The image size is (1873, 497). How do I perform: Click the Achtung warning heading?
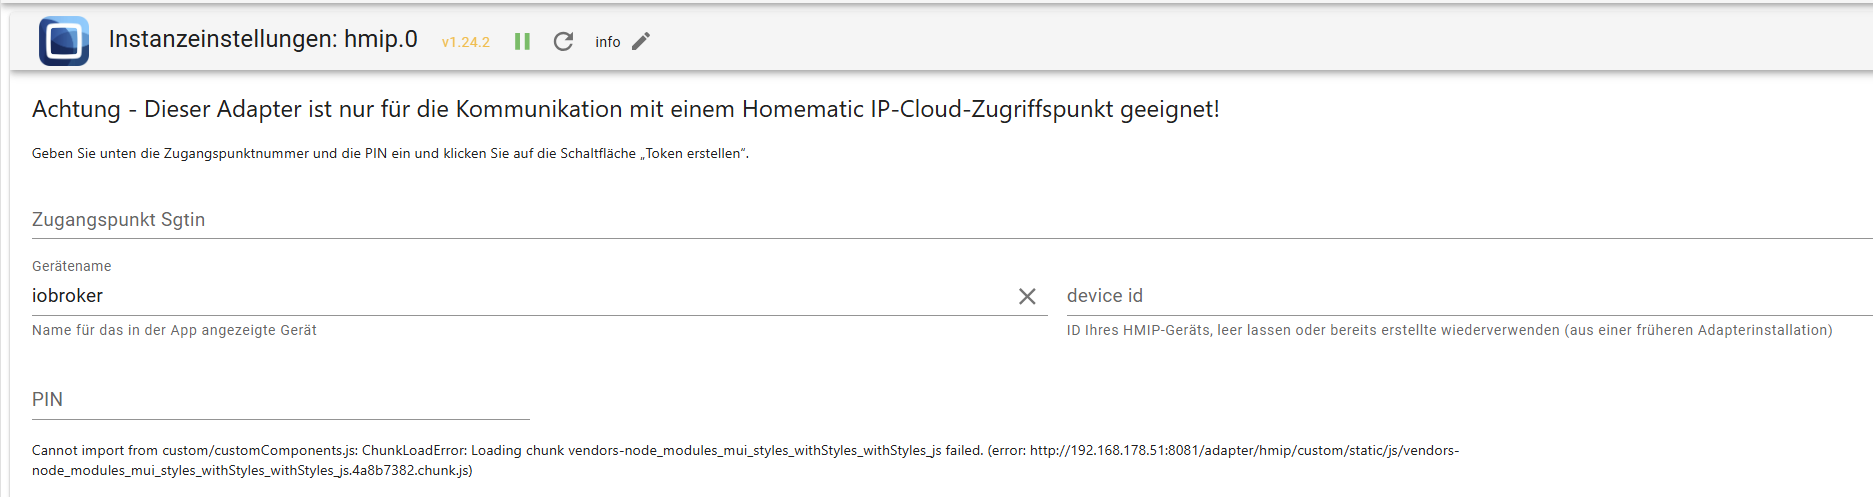(x=626, y=109)
